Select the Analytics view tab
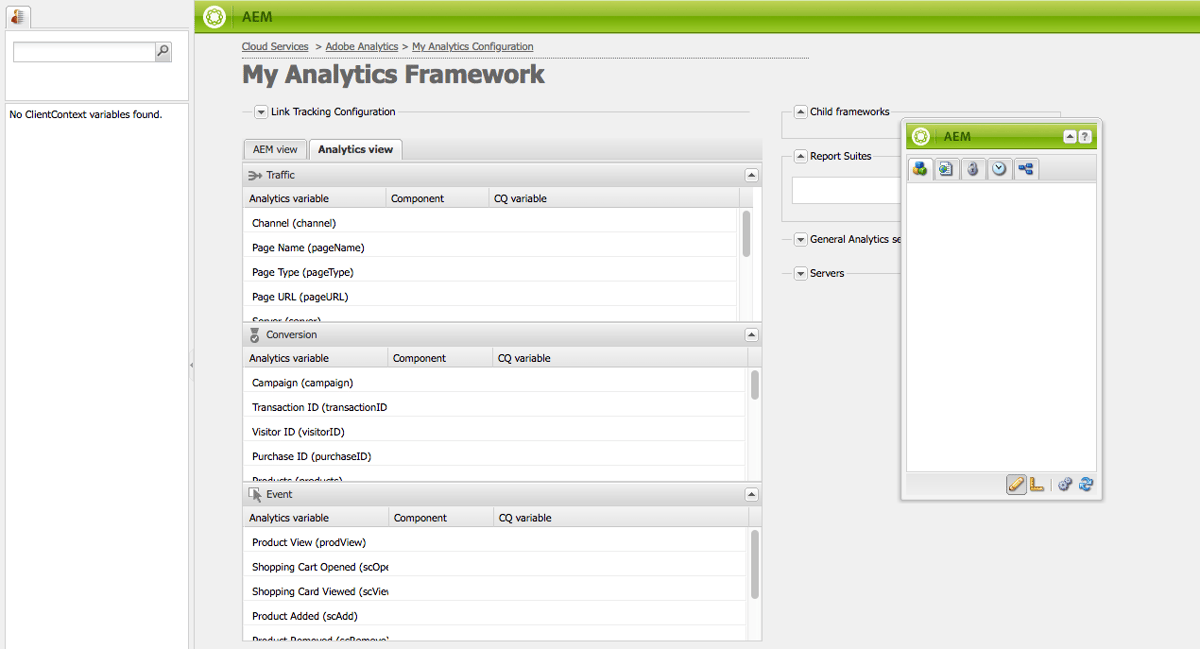The width and height of the screenshot is (1200, 649). [354, 149]
